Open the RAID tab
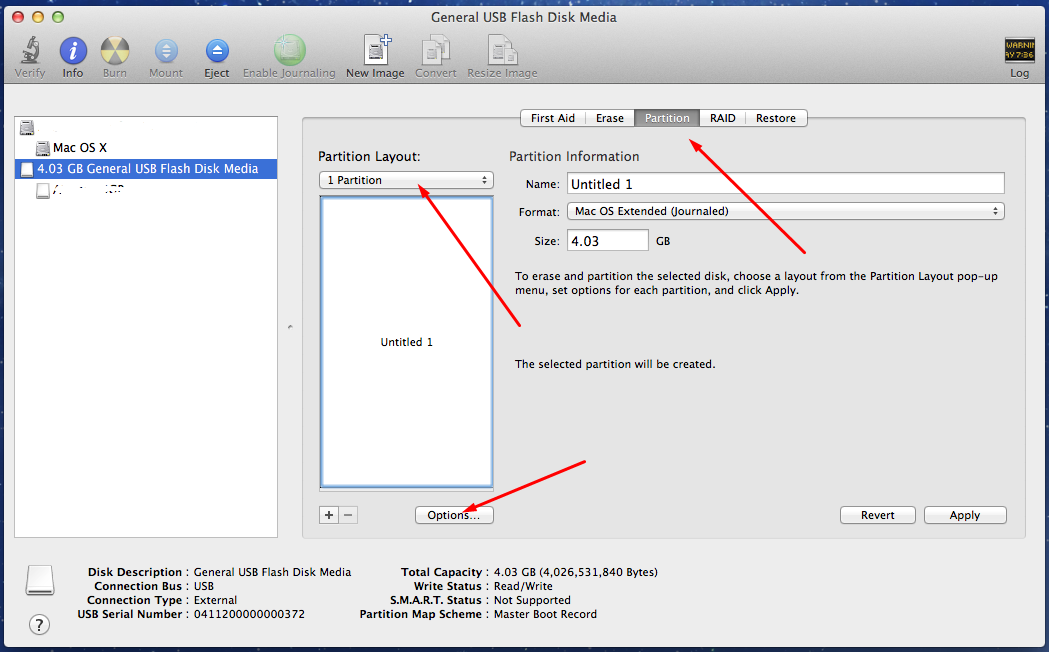 point(723,118)
